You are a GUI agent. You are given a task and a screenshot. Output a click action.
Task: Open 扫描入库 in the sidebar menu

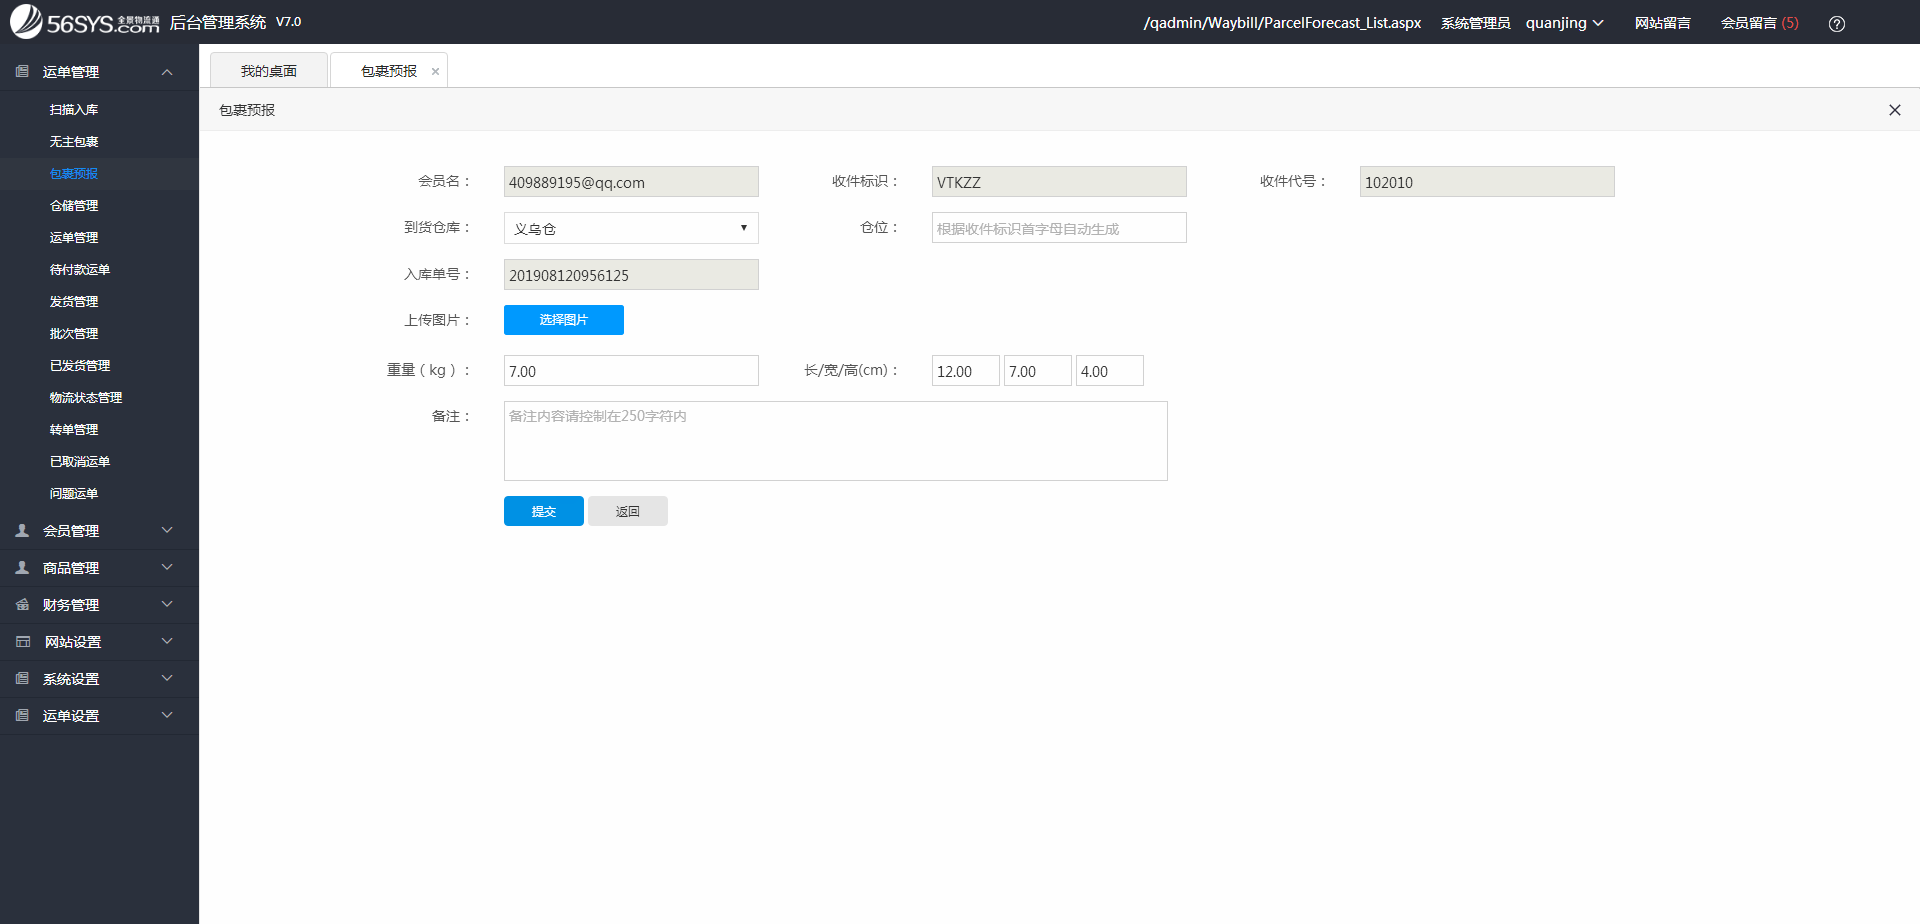[x=74, y=110]
